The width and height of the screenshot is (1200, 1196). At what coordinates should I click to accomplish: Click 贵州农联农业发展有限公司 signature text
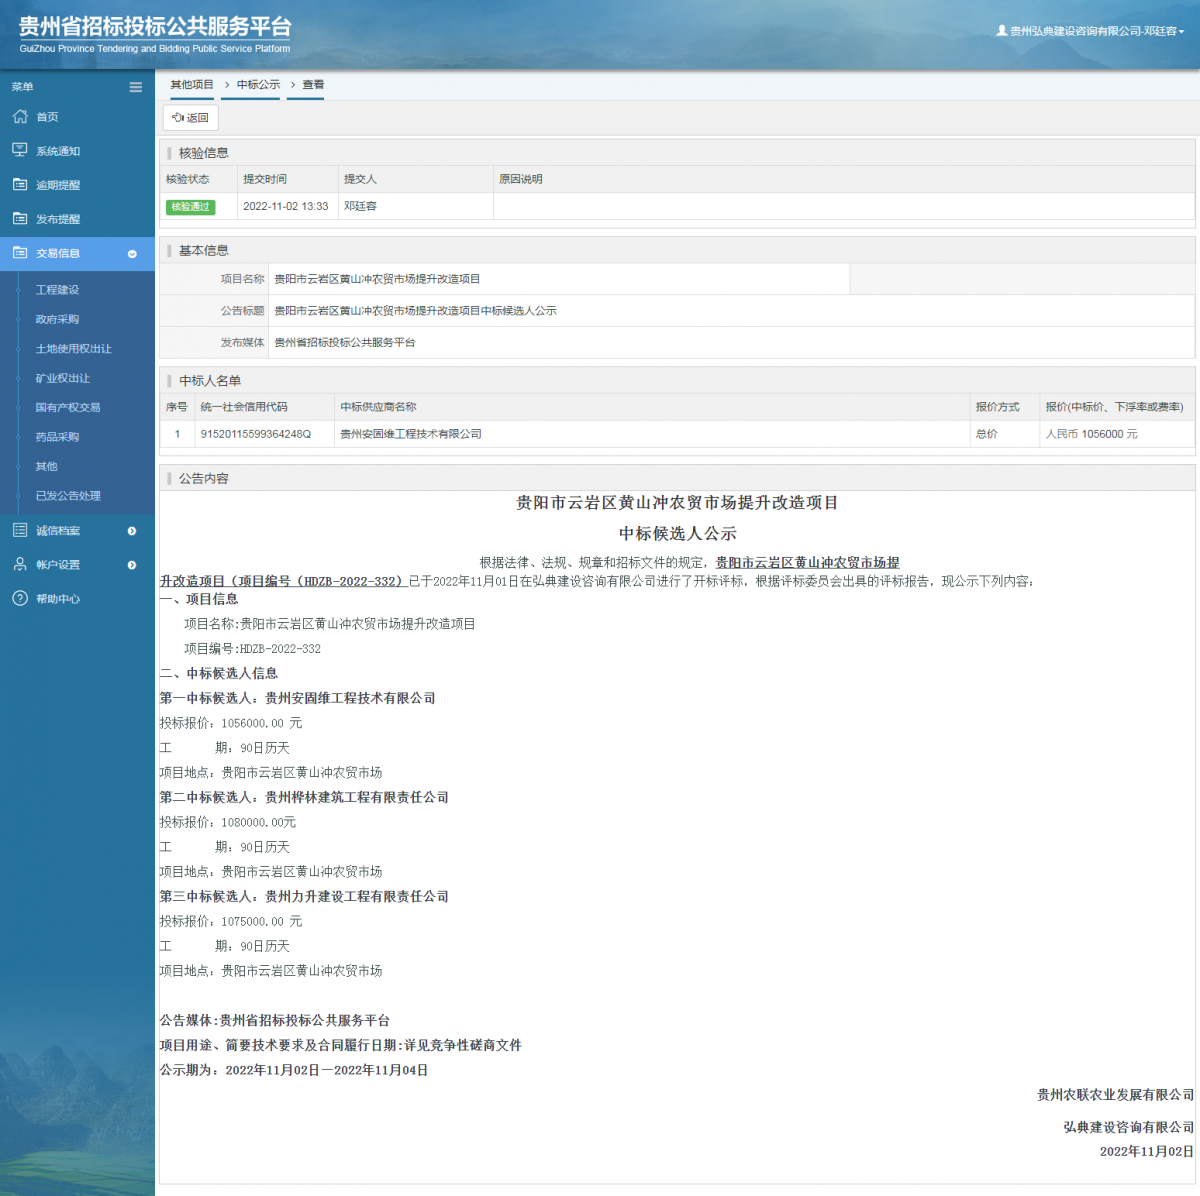[1115, 1095]
